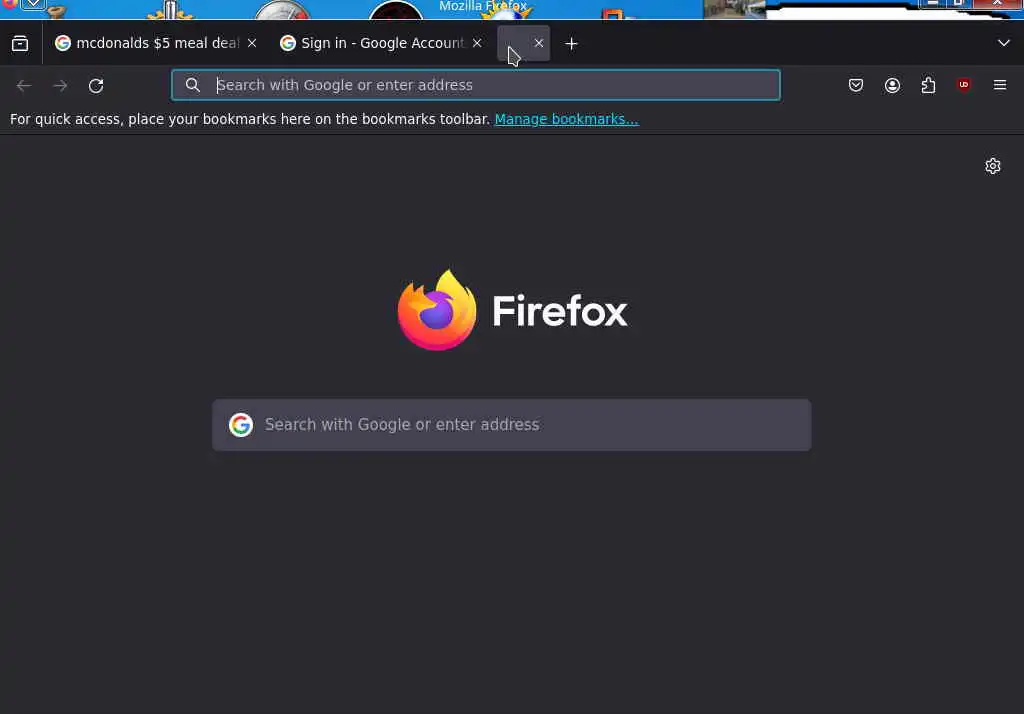Click the Firefox logo on new tab page
The height and width of the screenshot is (714, 1024).
(512, 310)
